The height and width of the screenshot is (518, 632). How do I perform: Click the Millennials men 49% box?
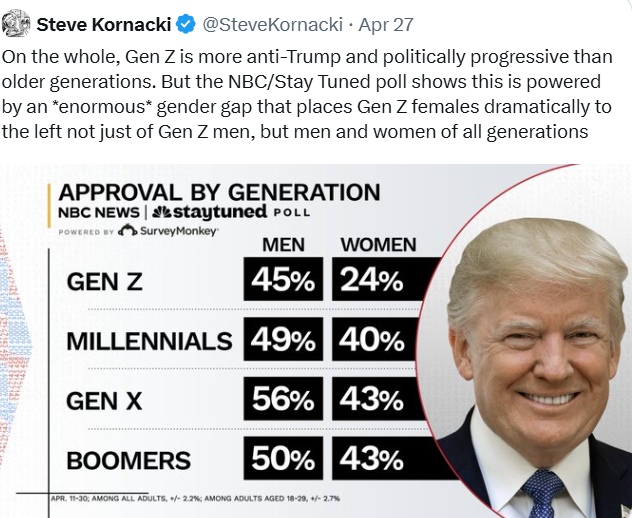click(x=283, y=341)
